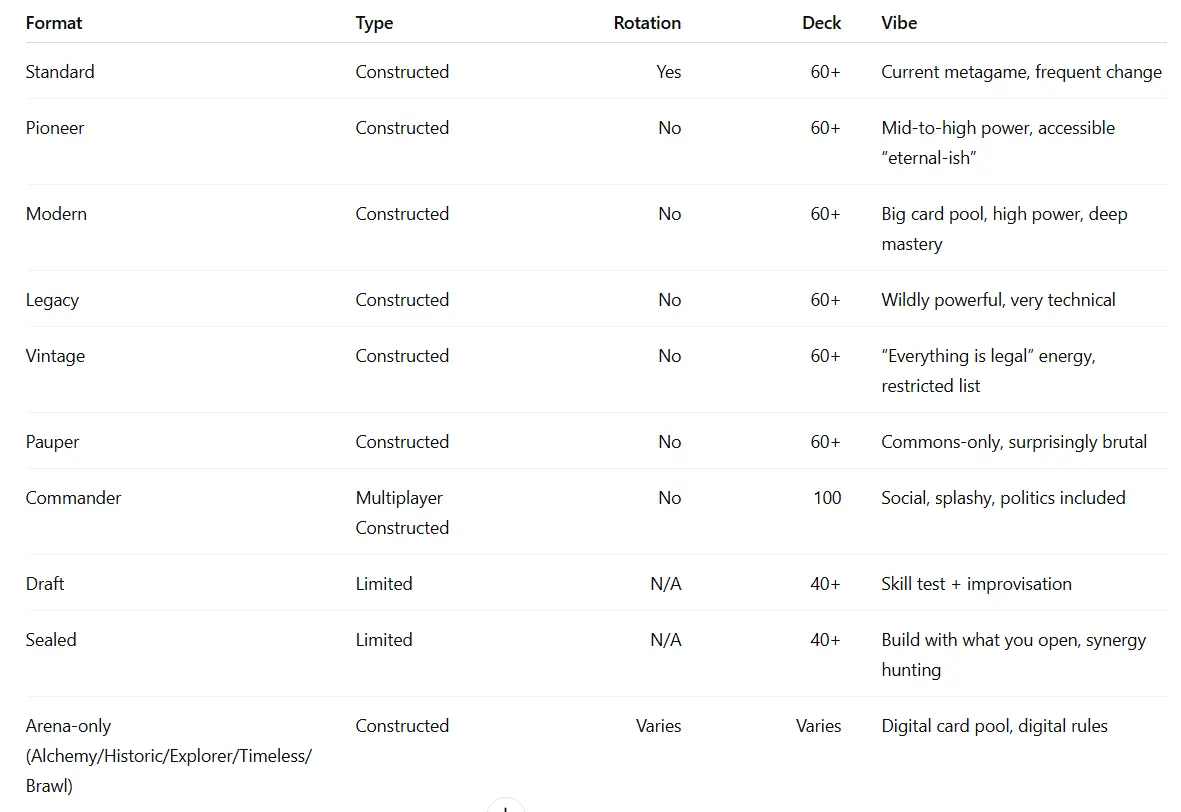Select the Sealed format cell
This screenshot has height=812, width=1181.
point(51,640)
